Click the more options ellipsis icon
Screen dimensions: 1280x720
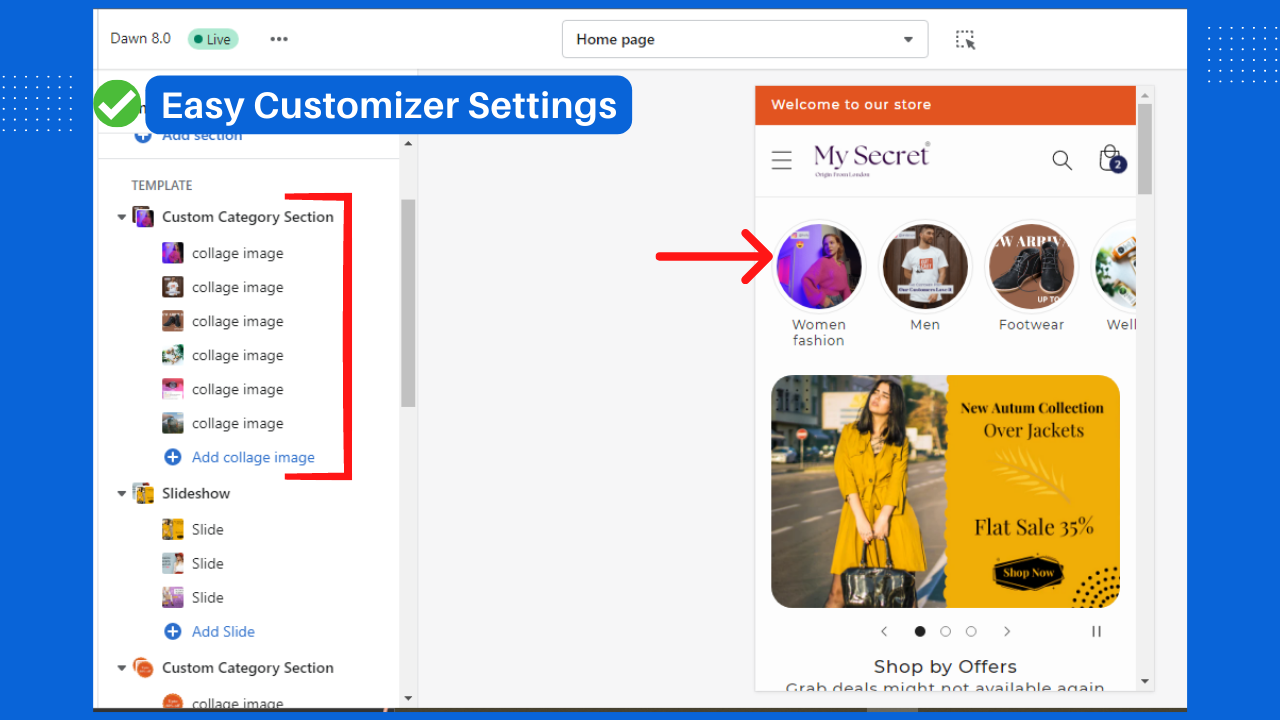click(278, 39)
